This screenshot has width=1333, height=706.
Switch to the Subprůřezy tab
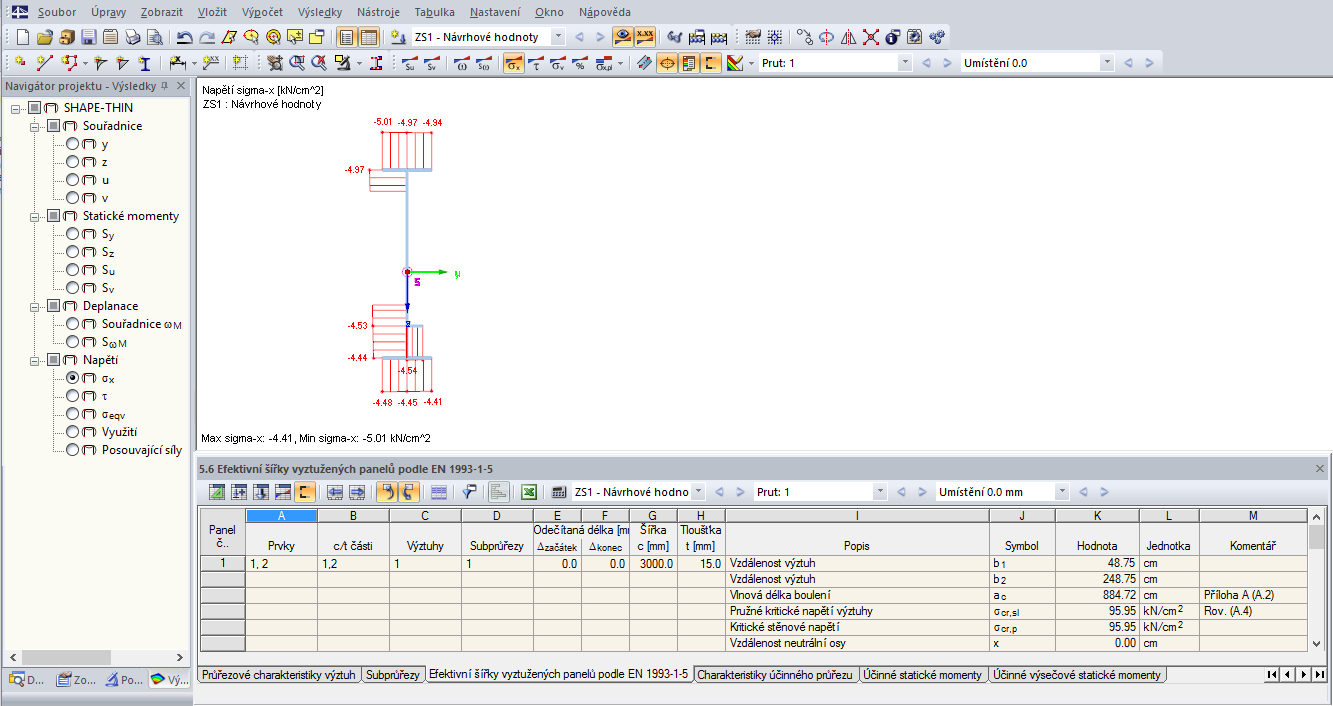(392, 675)
